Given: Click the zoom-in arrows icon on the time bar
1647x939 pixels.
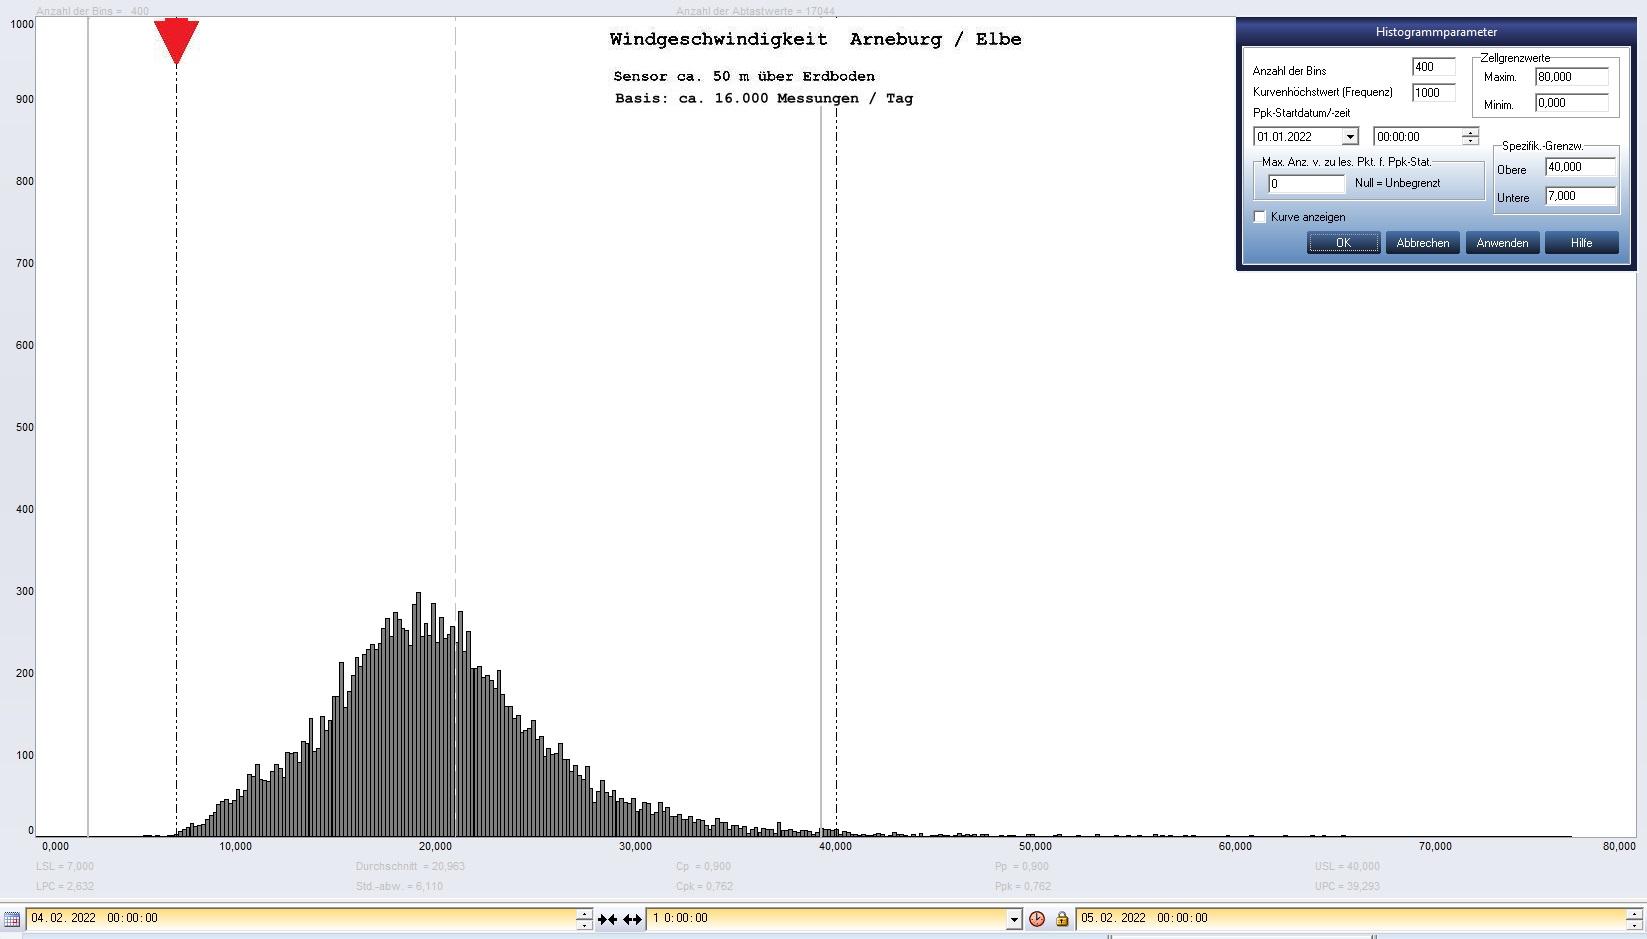Looking at the screenshot, I should click(x=607, y=918).
